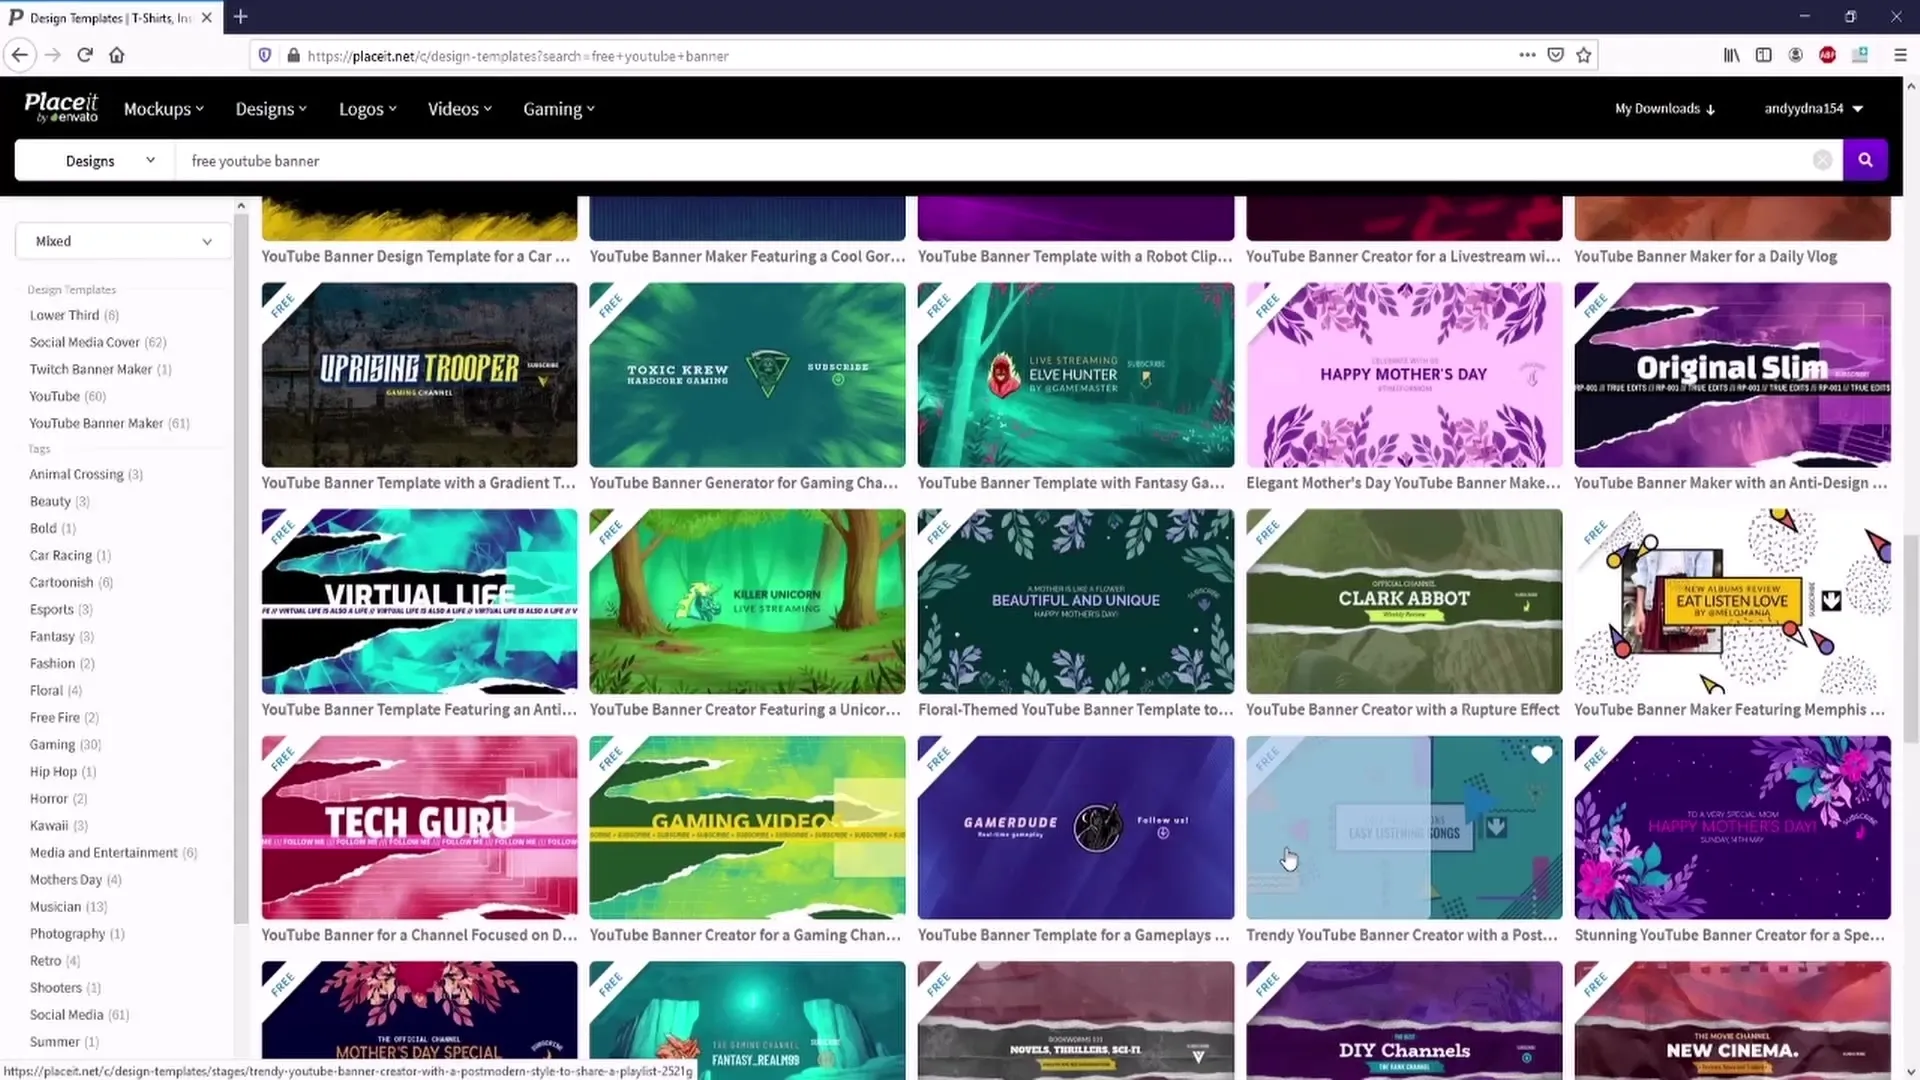Open the Firefox account icon
The width and height of the screenshot is (1920, 1080).
tap(1796, 55)
